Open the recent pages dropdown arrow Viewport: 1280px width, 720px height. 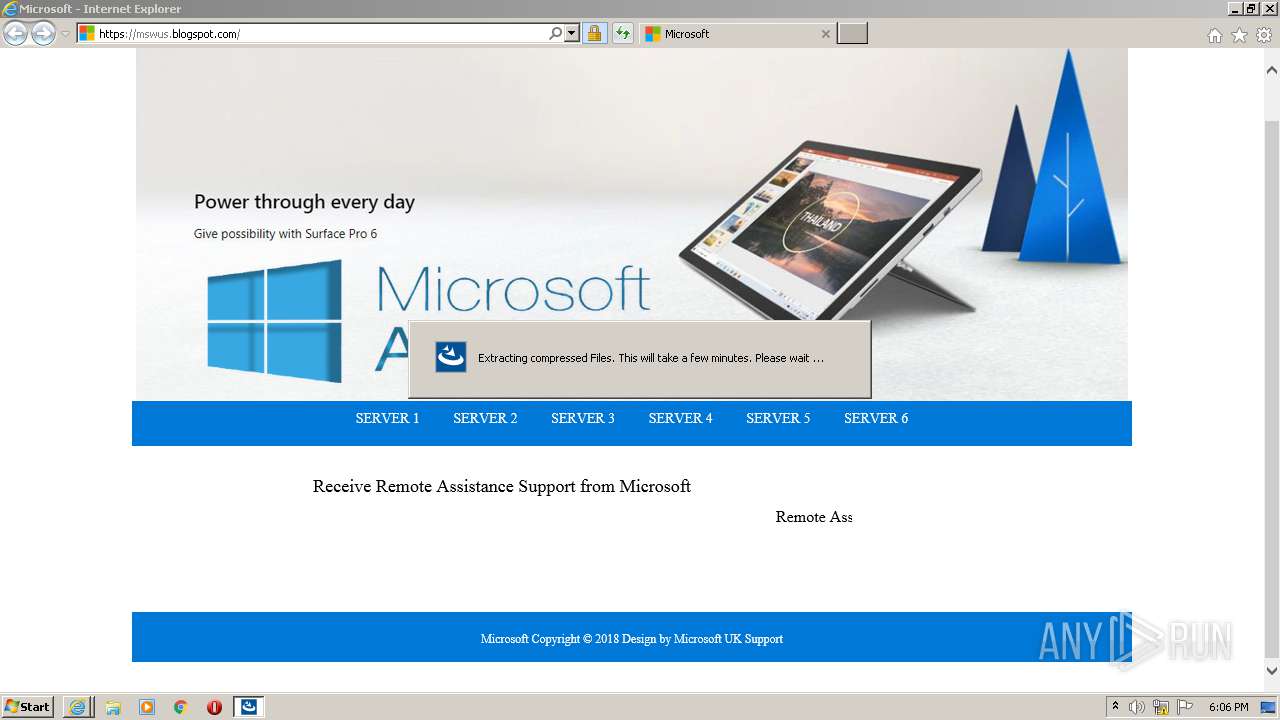[x=65, y=34]
